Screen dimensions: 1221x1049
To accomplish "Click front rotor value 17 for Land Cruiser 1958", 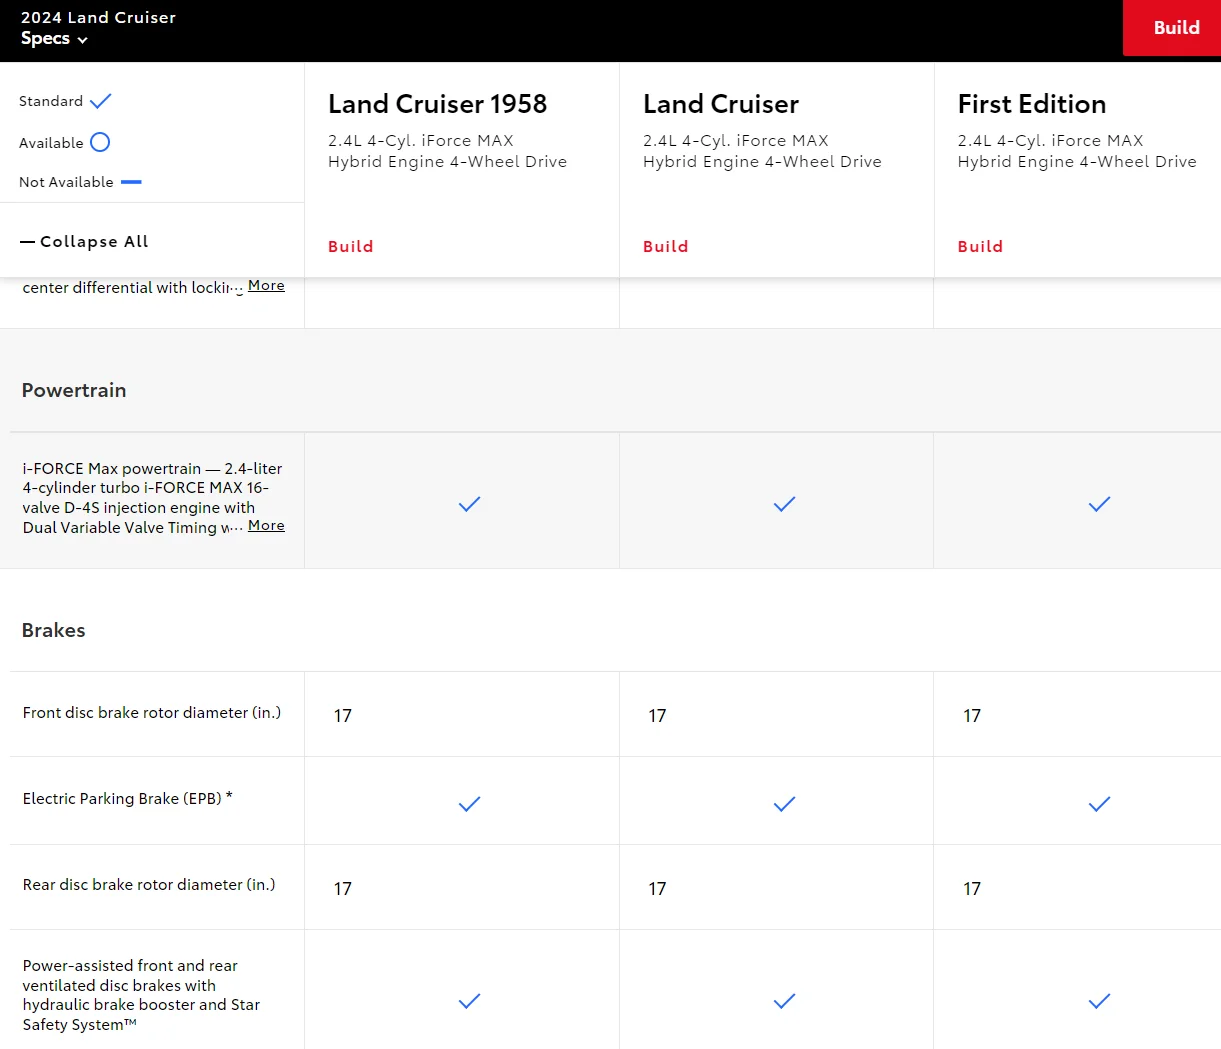I will [x=343, y=716].
